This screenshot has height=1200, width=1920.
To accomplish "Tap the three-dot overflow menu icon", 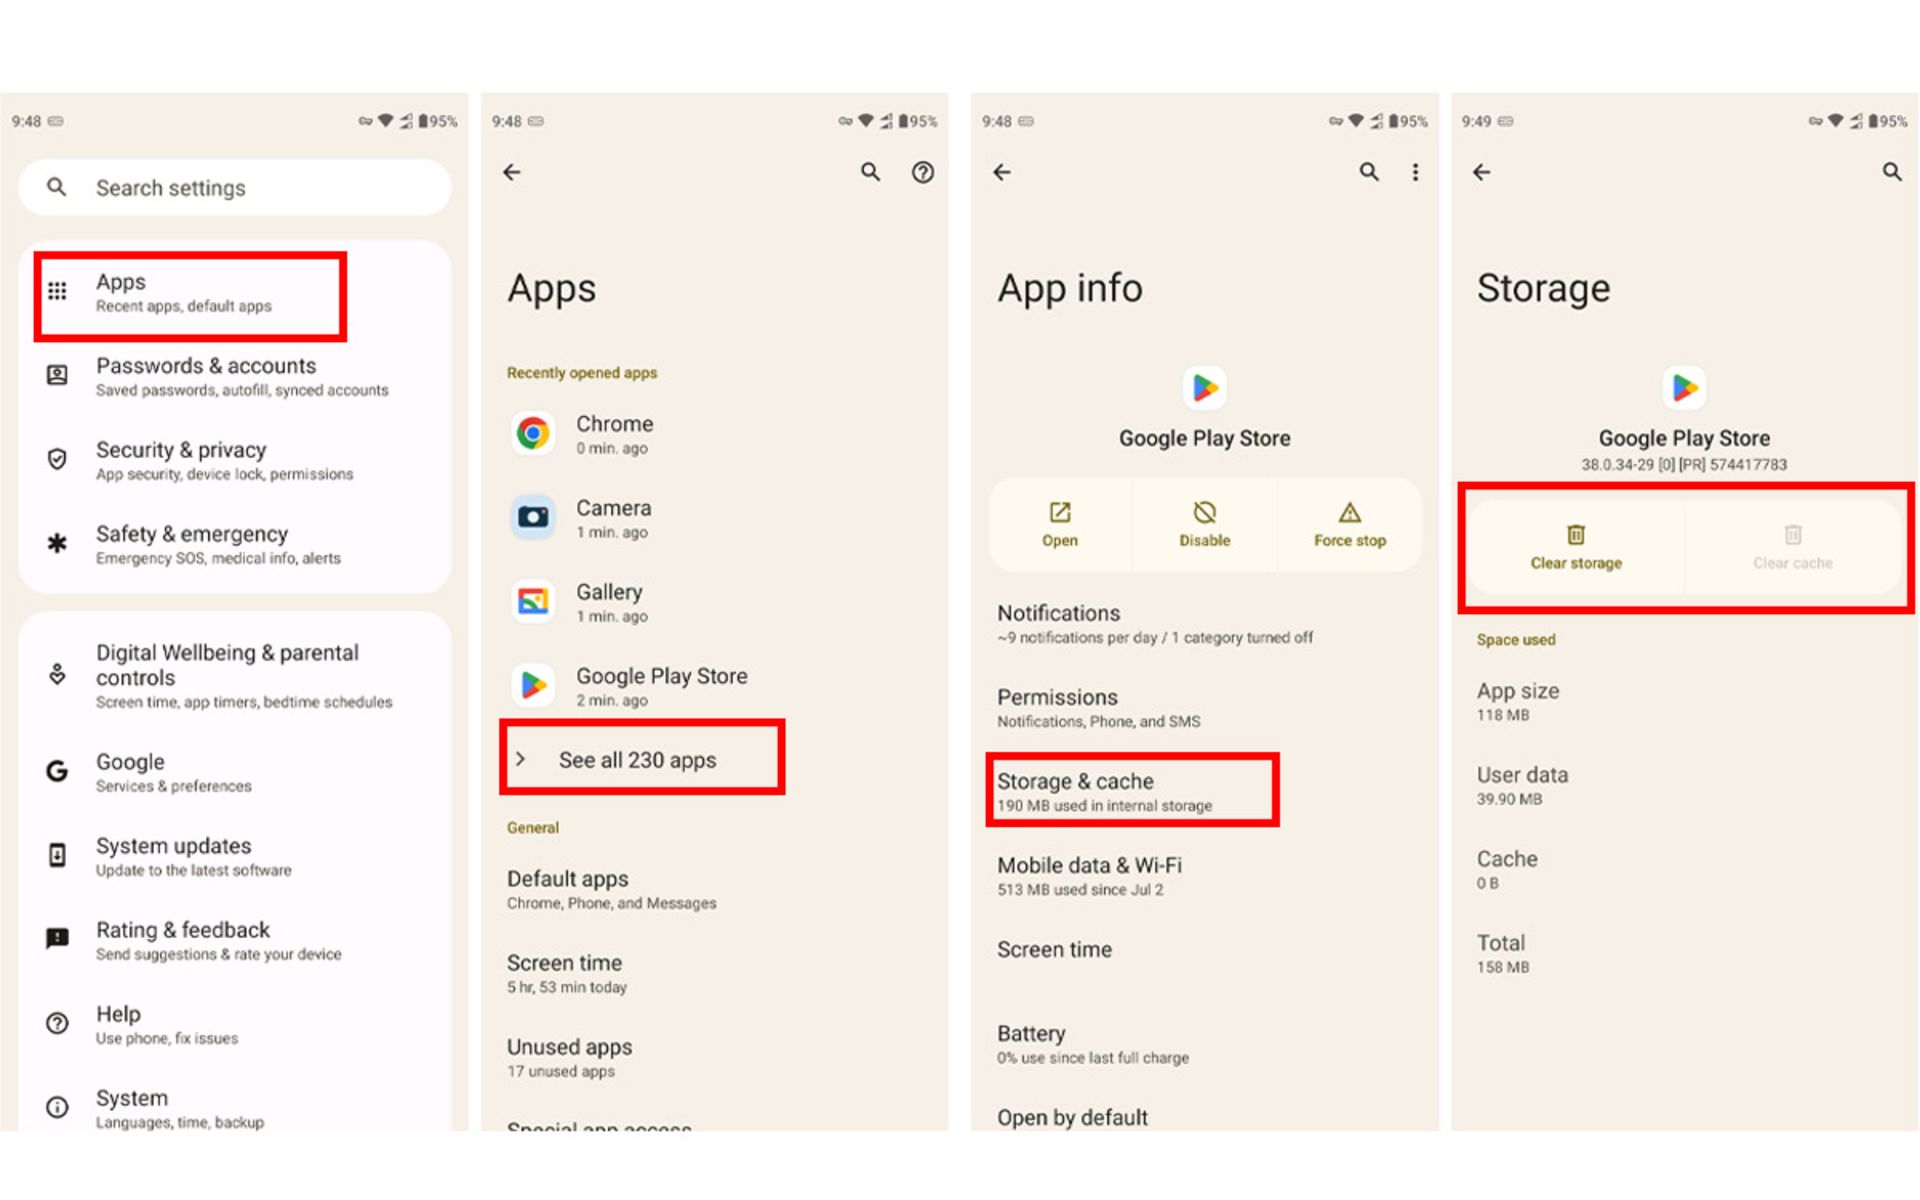I will [x=1417, y=171].
